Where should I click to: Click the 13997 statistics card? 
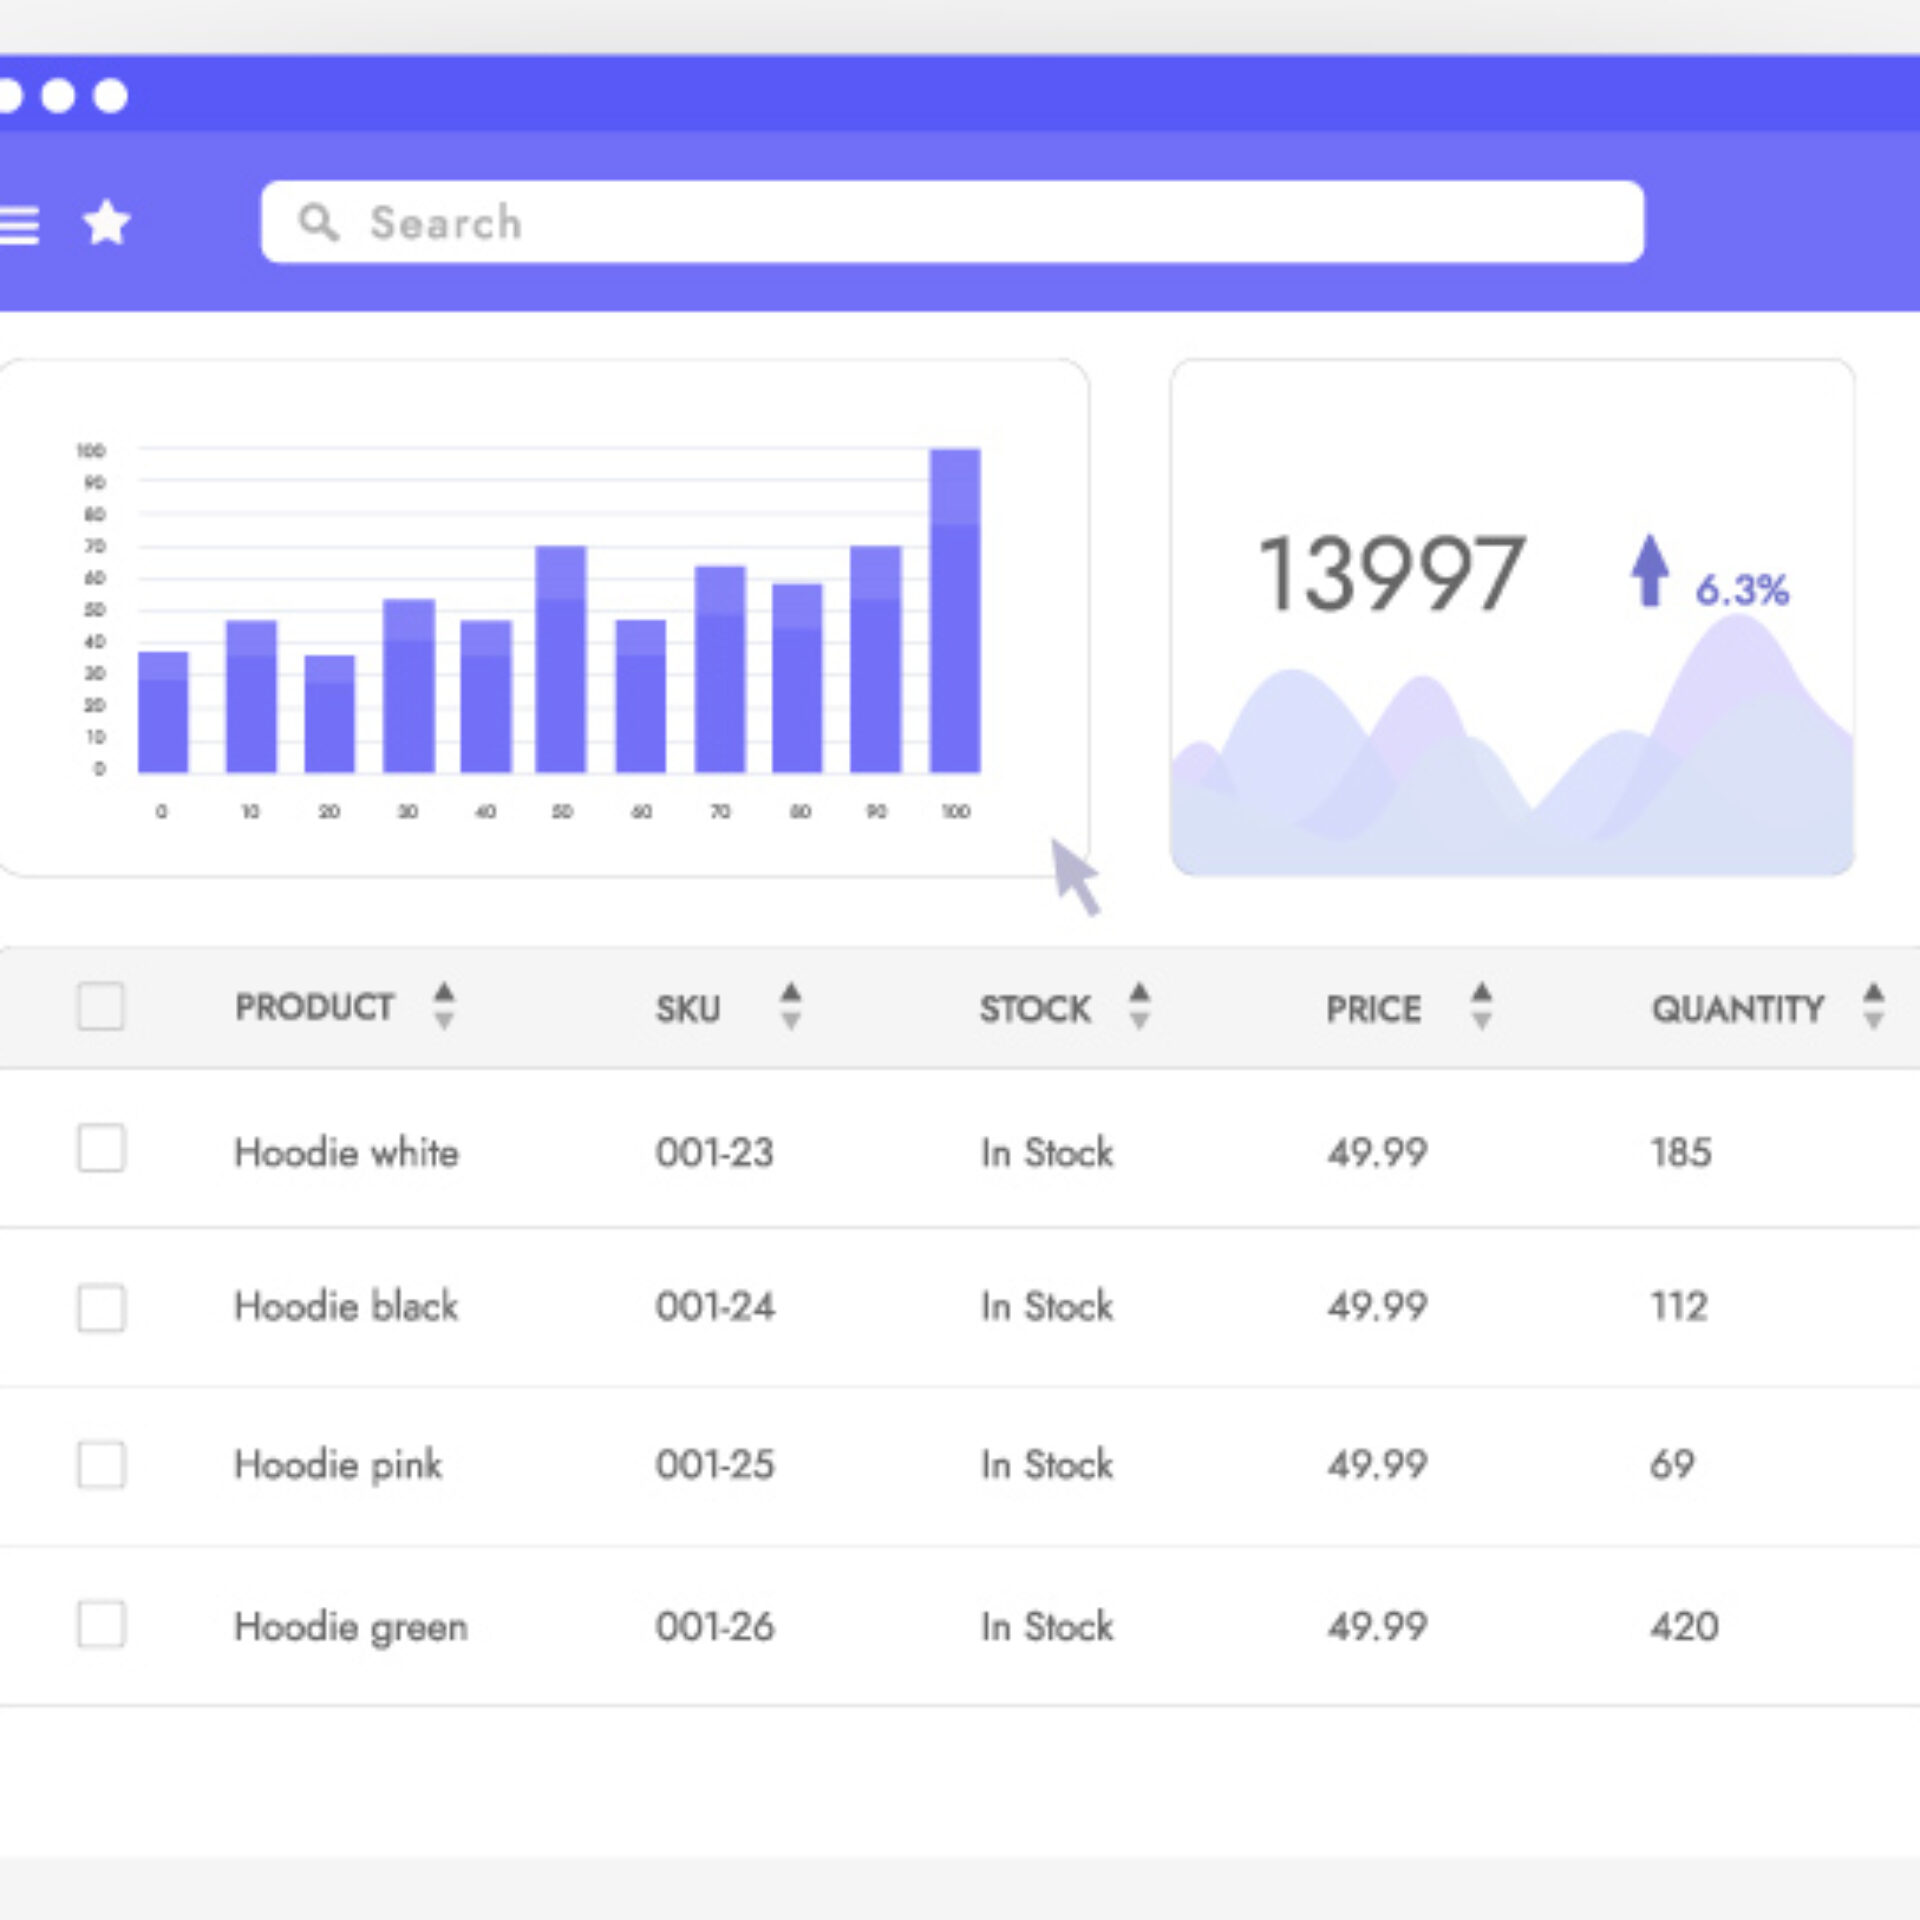tap(1390, 570)
